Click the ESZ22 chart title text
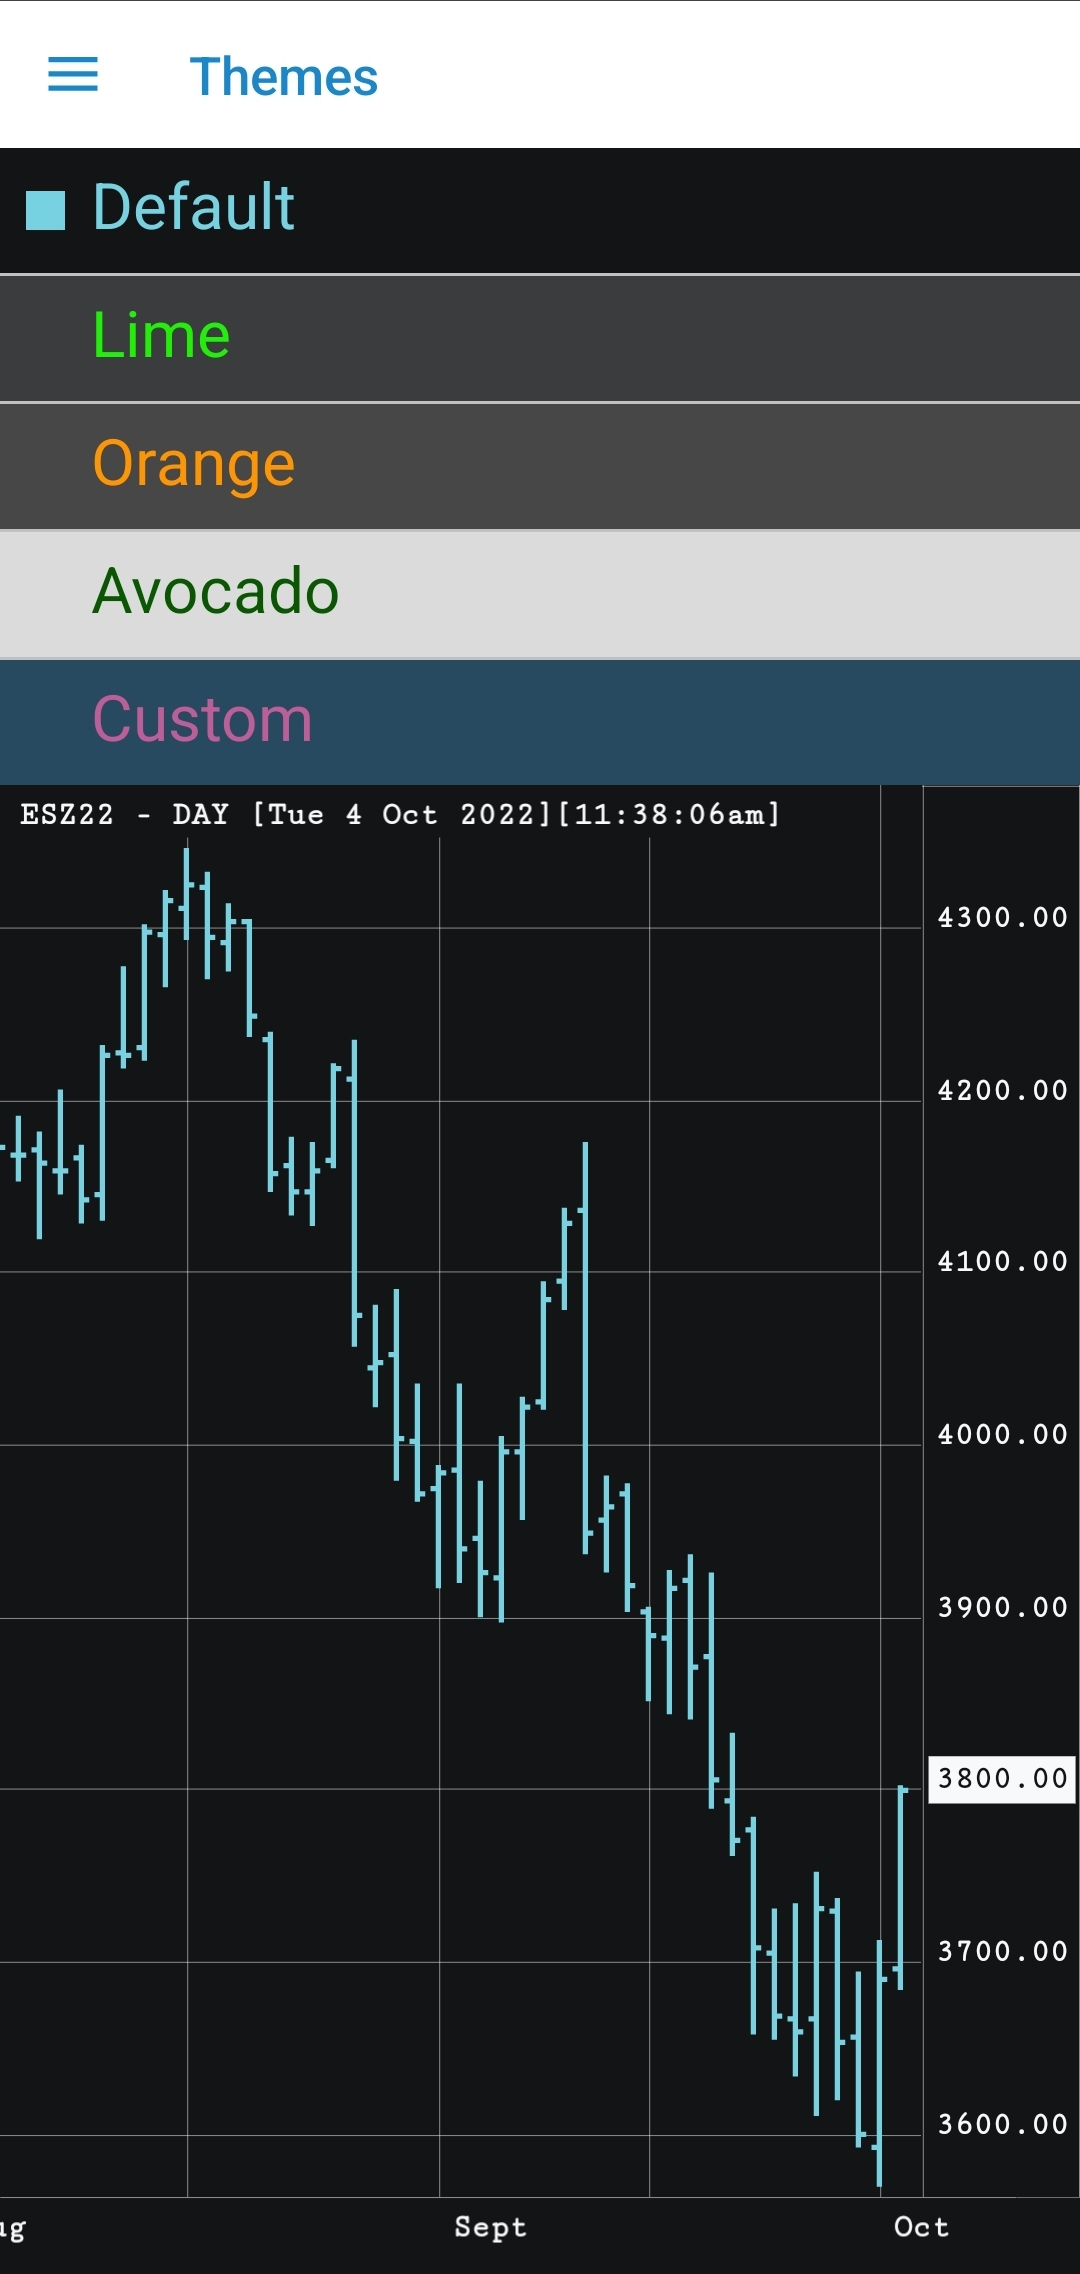This screenshot has width=1080, height=2274. pos(400,814)
